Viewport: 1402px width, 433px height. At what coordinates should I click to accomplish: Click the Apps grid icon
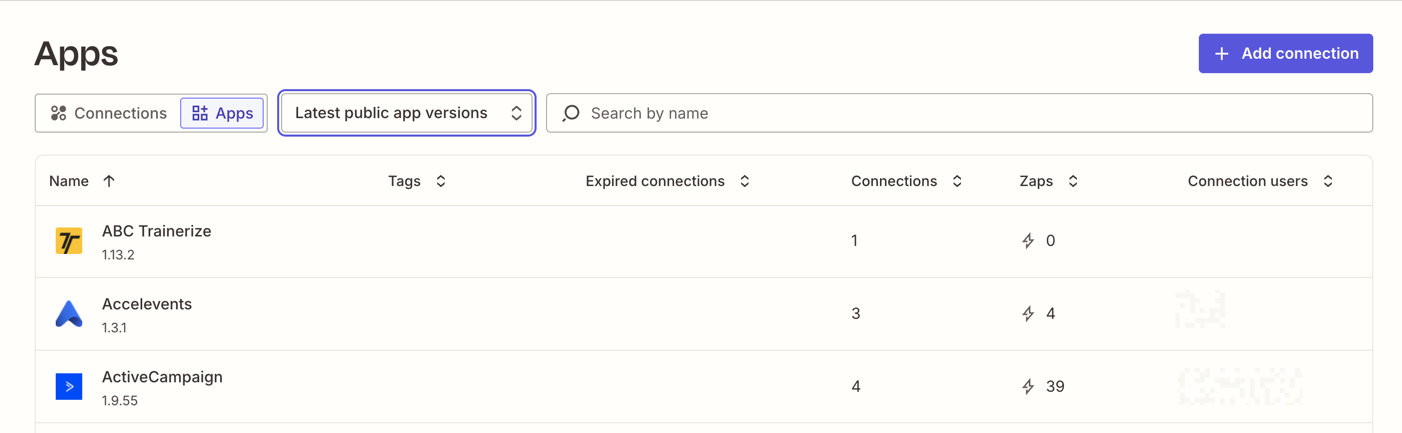200,113
